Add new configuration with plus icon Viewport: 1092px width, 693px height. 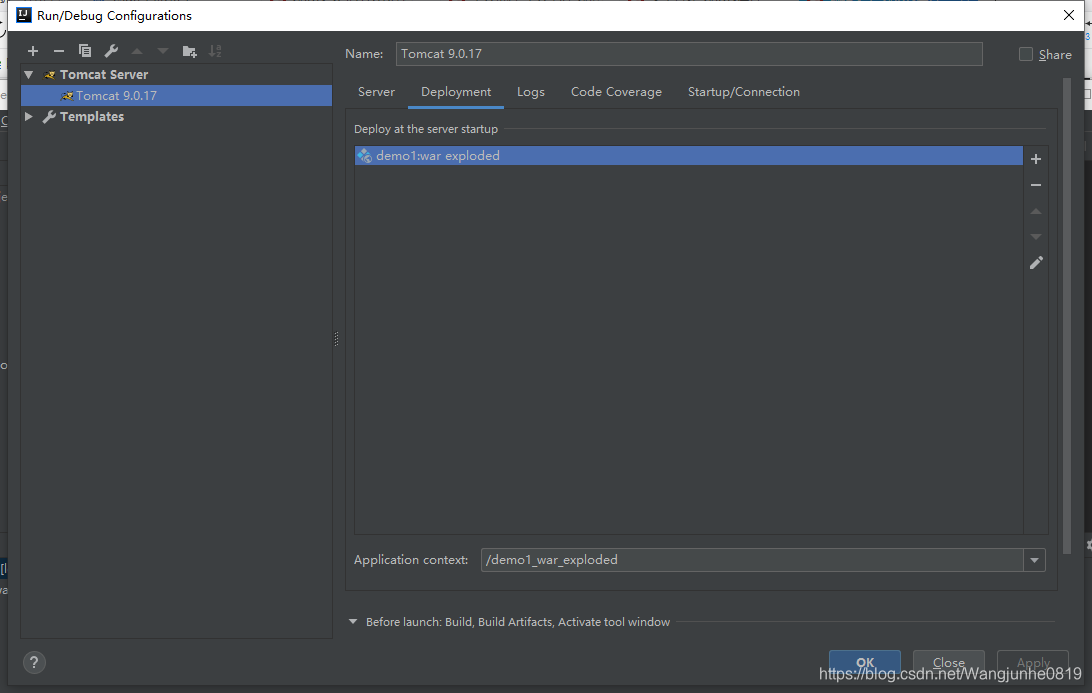(x=33, y=51)
